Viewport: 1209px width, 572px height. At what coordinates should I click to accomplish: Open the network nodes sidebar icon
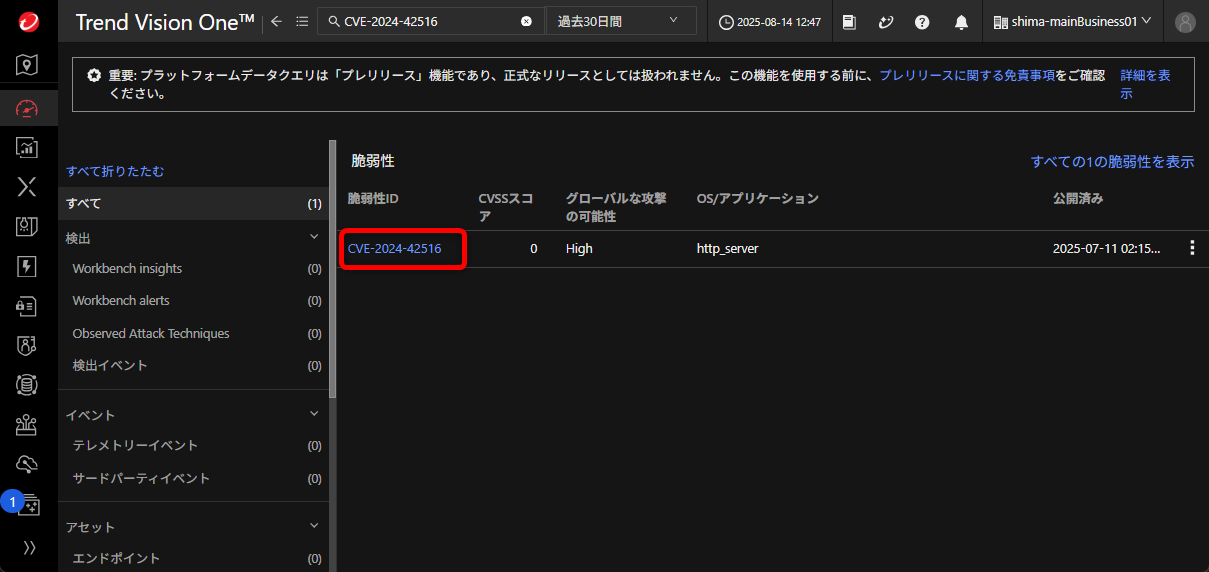point(28,424)
